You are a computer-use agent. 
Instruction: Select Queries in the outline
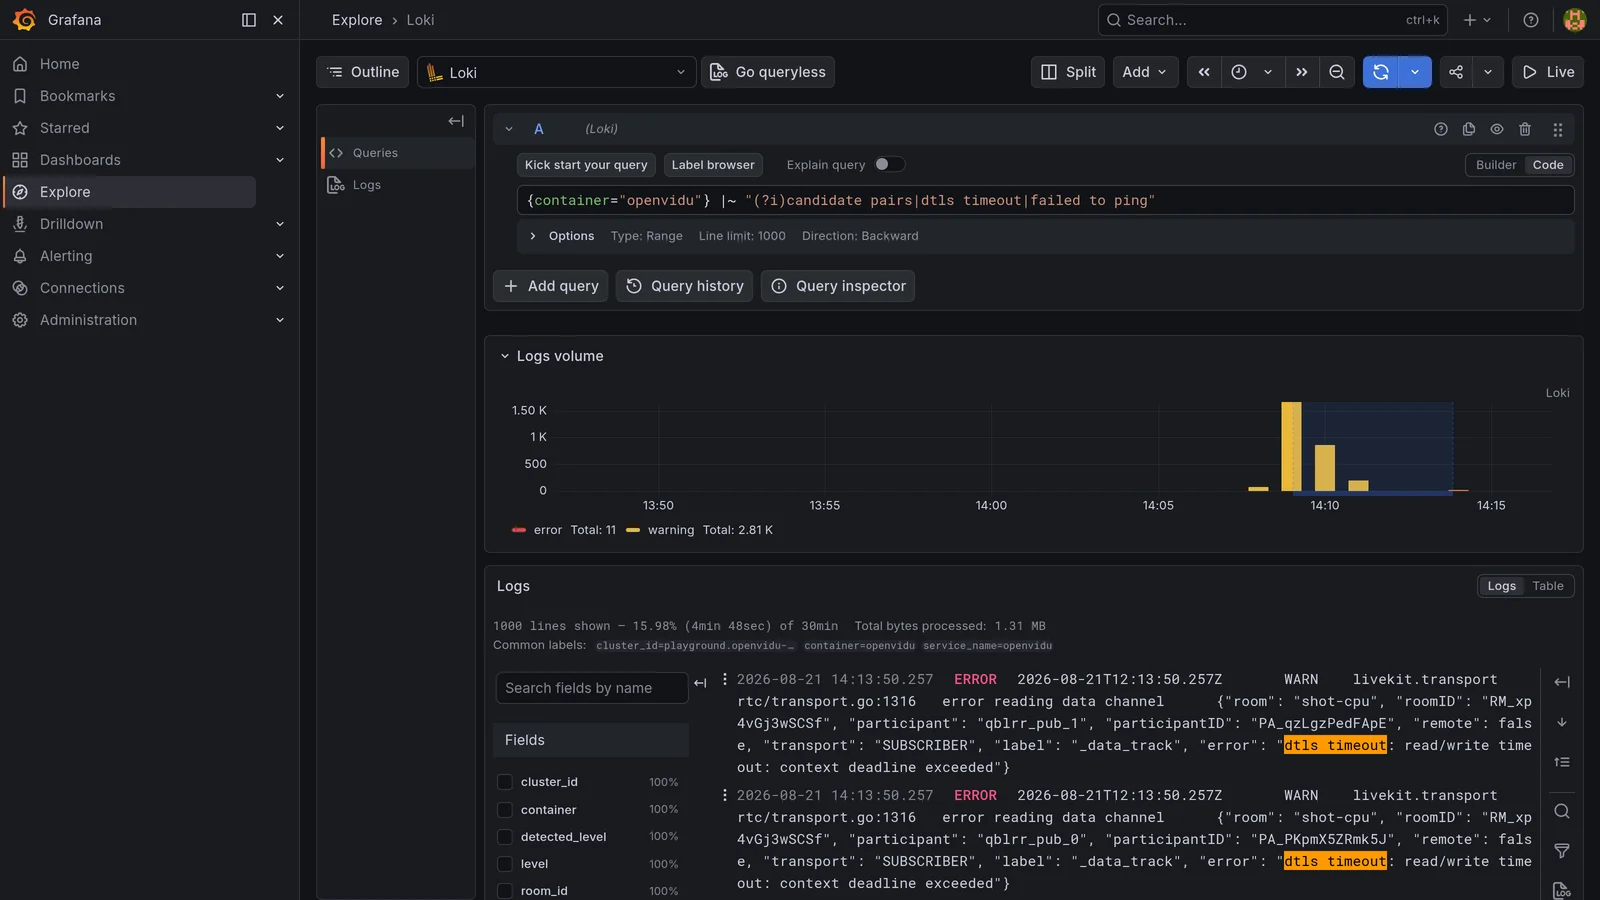point(397,153)
